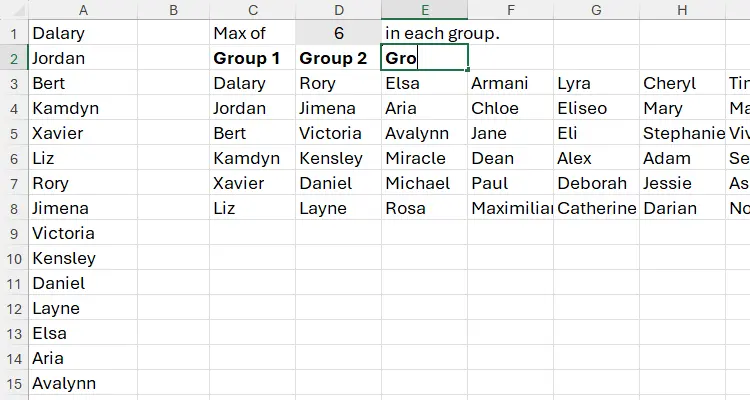Click cell with Stephanie

[x=682, y=133]
